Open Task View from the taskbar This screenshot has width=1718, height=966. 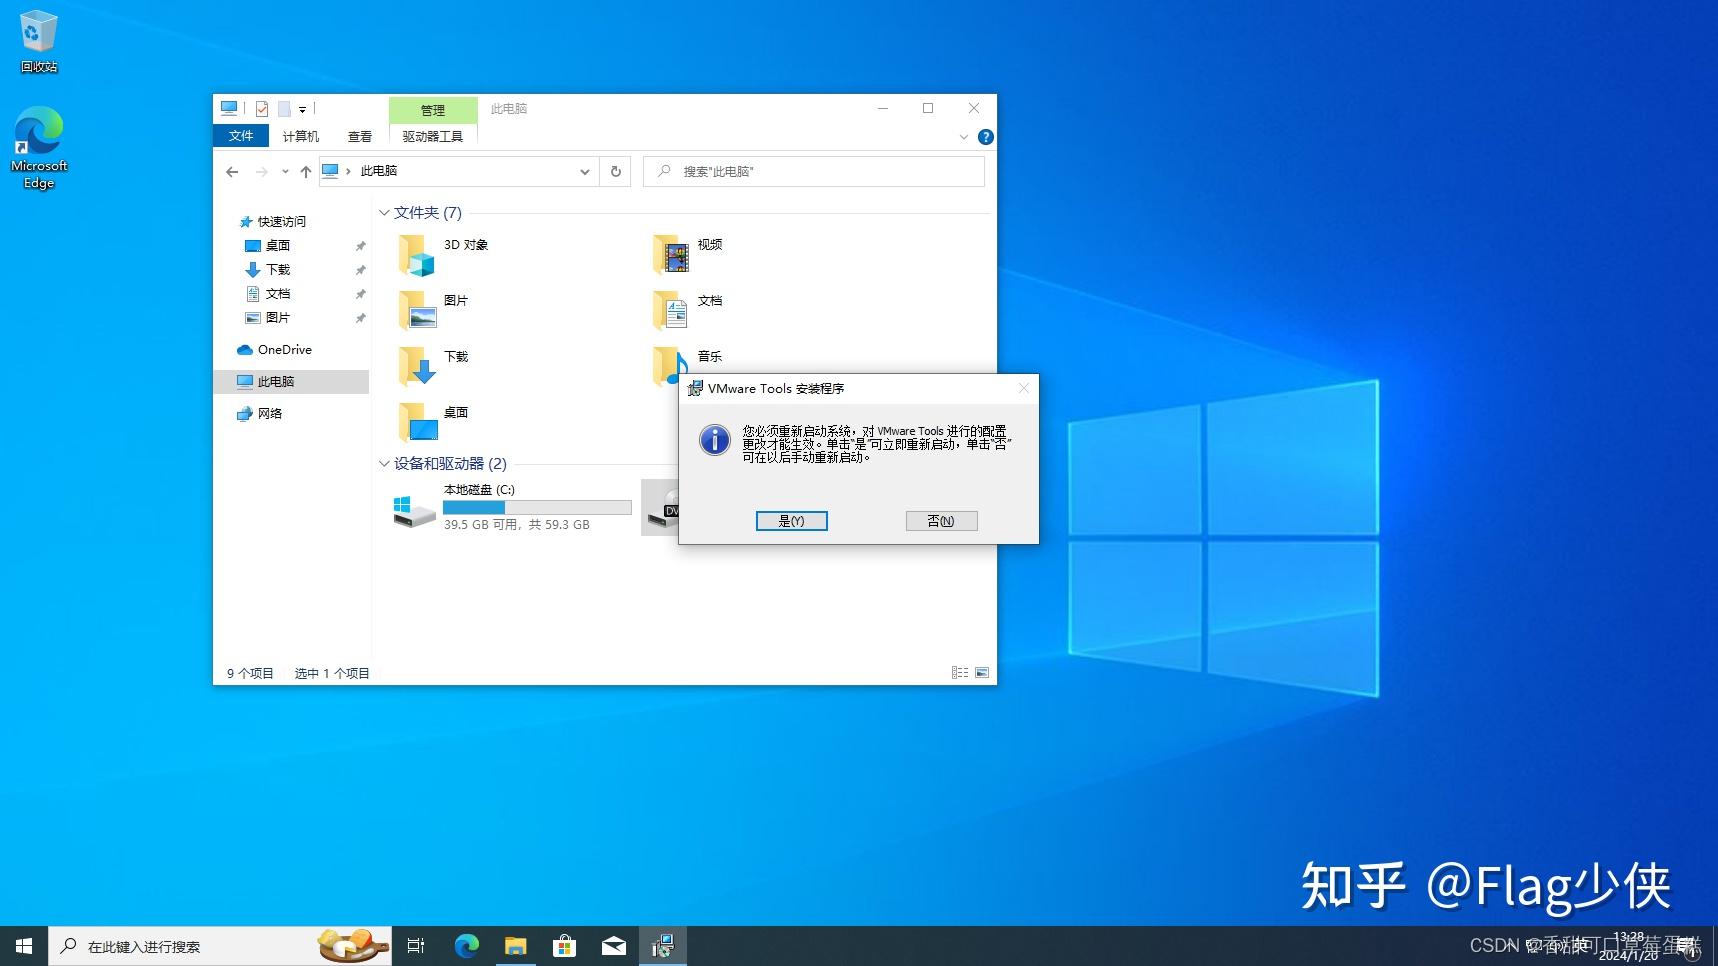(x=416, y=945)
